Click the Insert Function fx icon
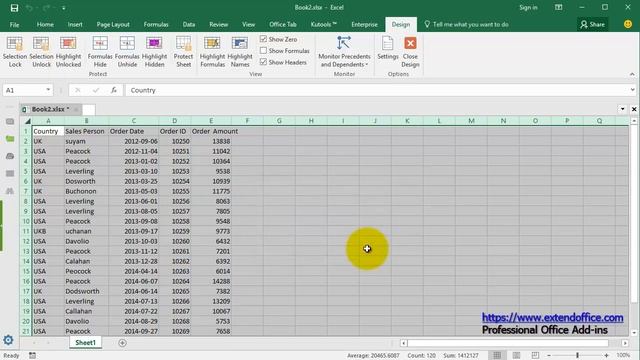 click(113, 90)
